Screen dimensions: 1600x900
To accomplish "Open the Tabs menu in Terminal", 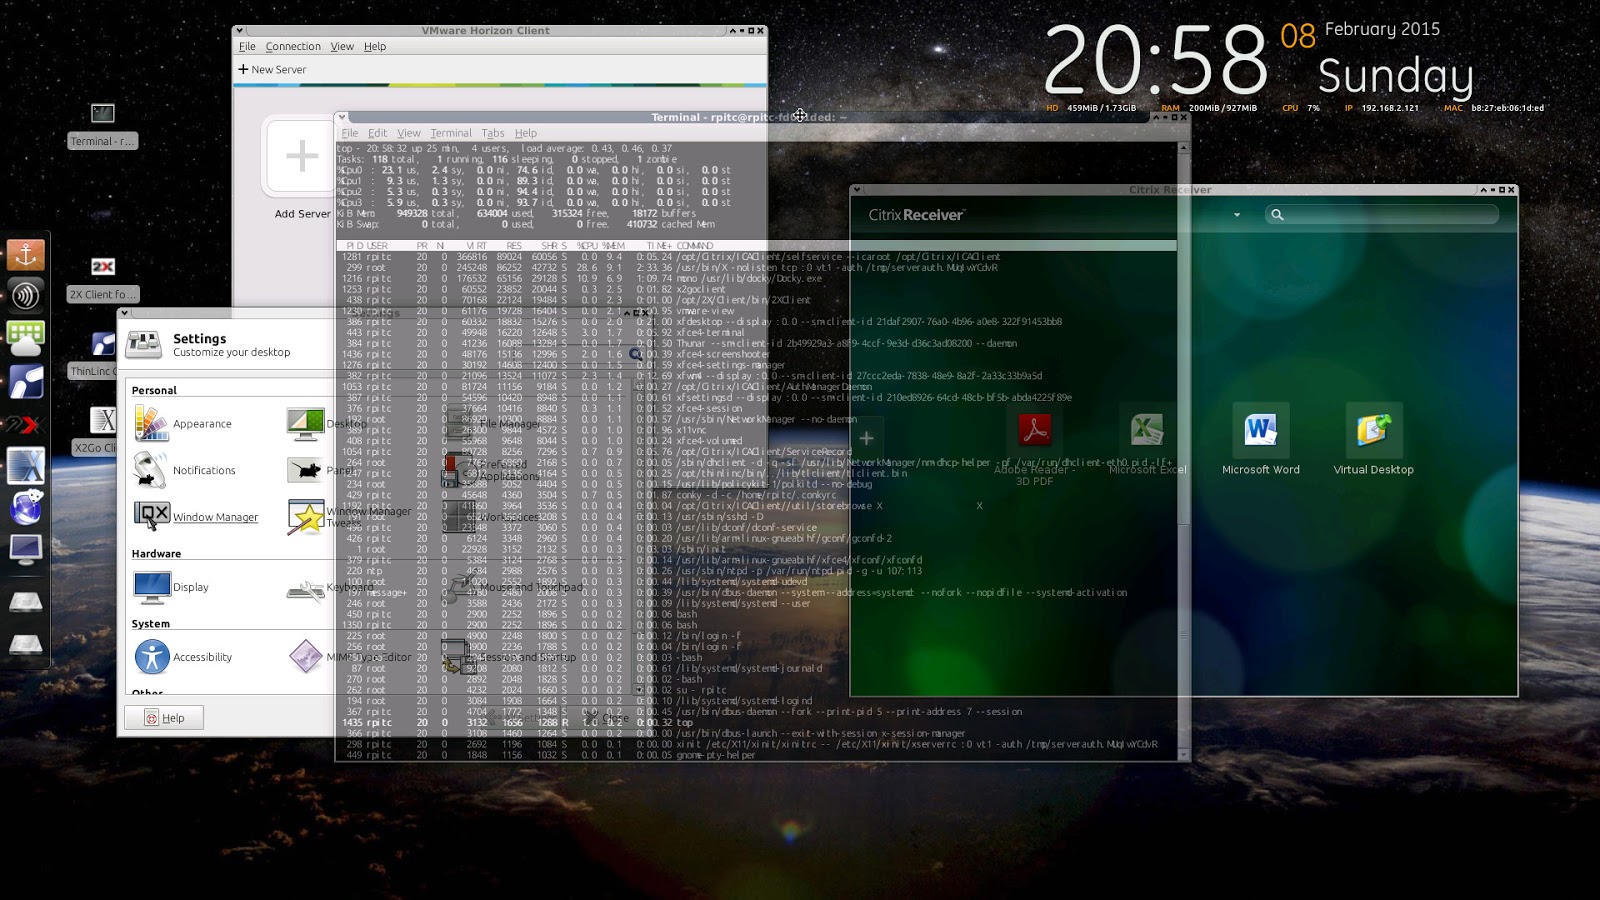I will pos(493,133).
